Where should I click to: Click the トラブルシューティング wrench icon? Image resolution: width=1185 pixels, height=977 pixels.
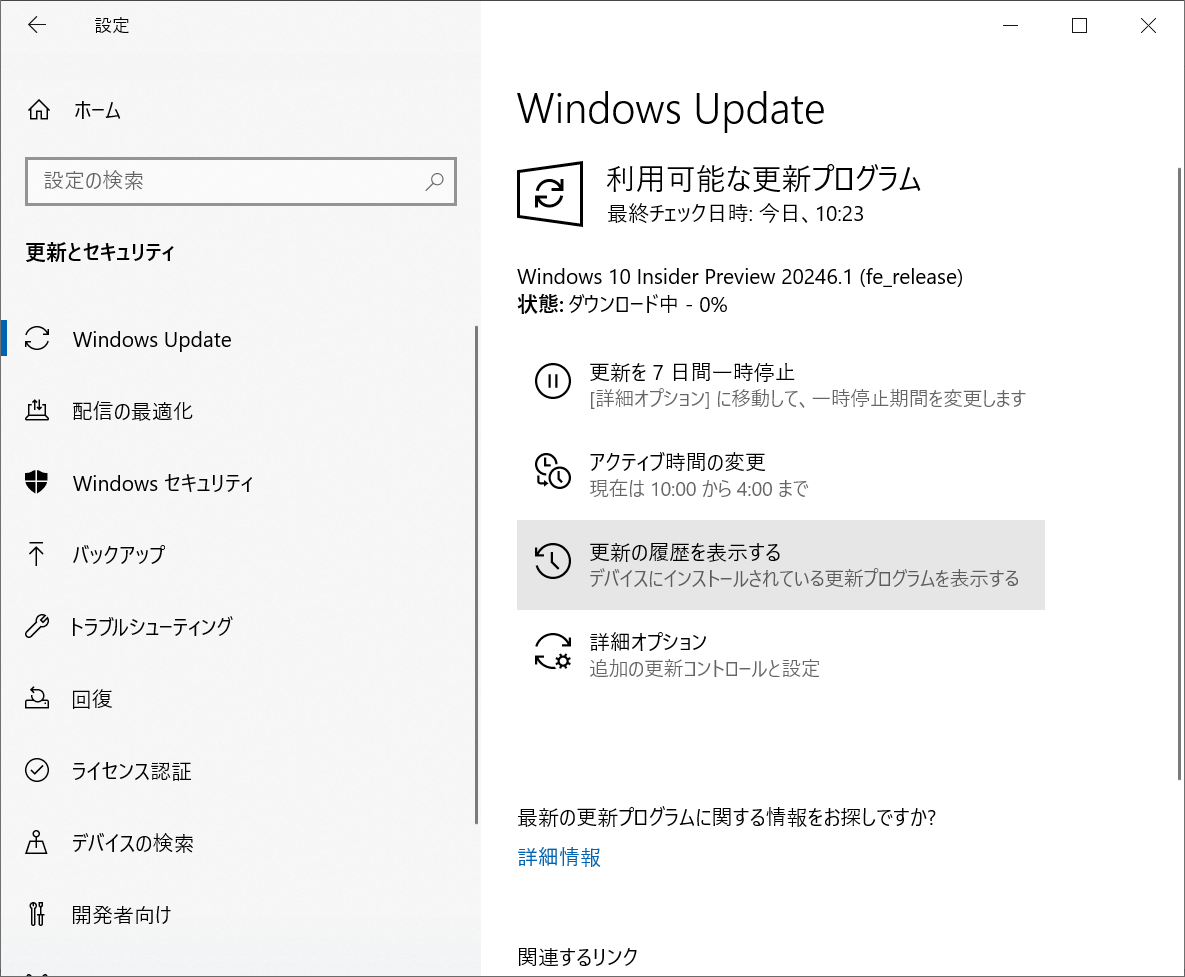(x=37, y=626)
